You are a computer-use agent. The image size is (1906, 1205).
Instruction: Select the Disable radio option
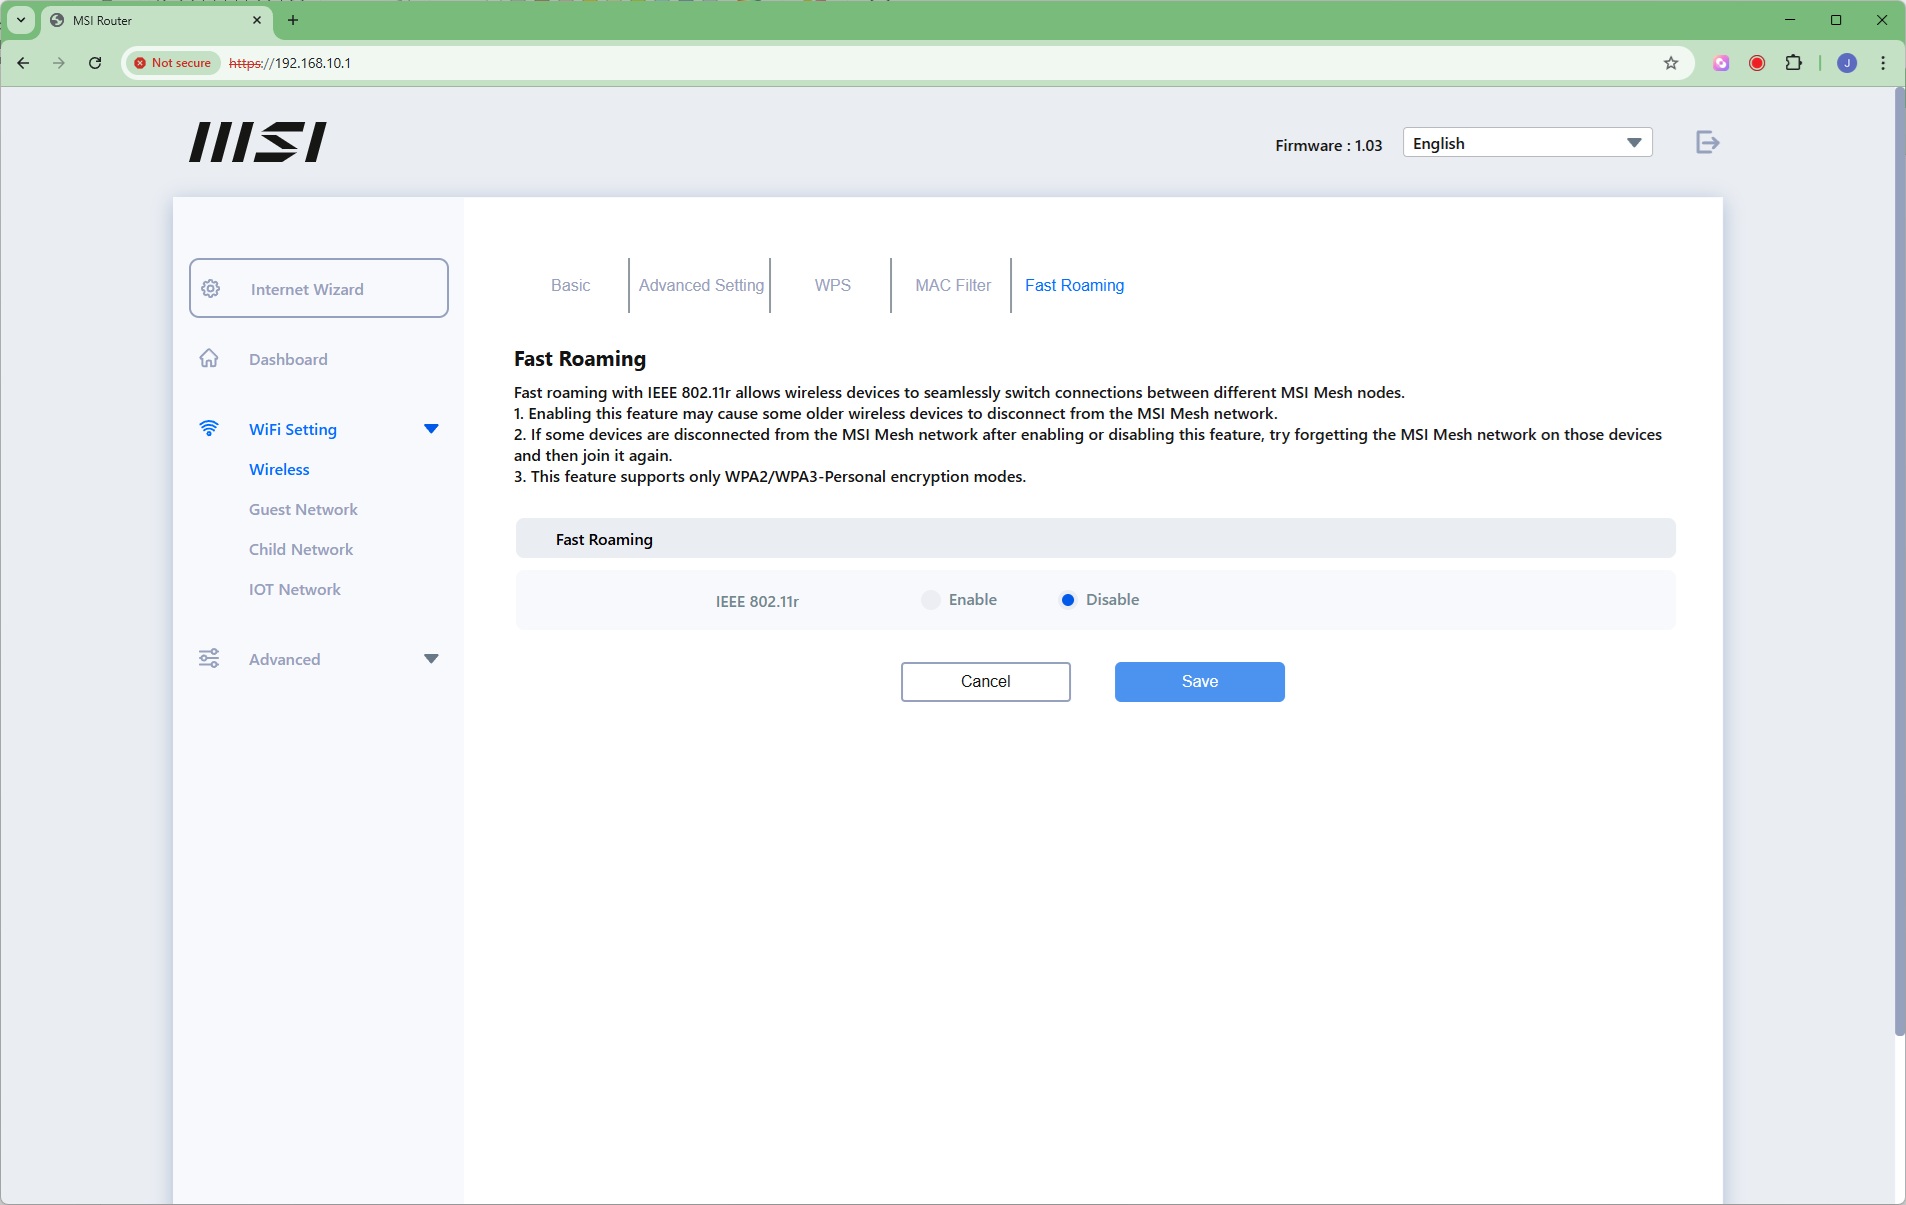pyautogui.click(x=1068, y=600)
